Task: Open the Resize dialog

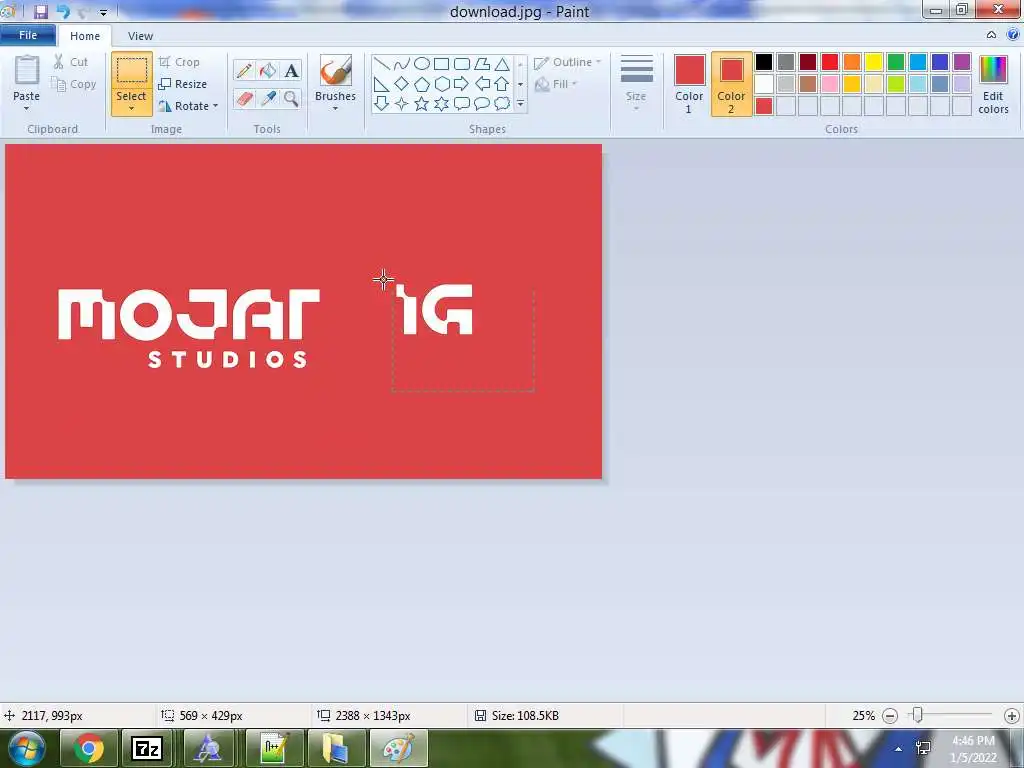Action: click(183, 84)
